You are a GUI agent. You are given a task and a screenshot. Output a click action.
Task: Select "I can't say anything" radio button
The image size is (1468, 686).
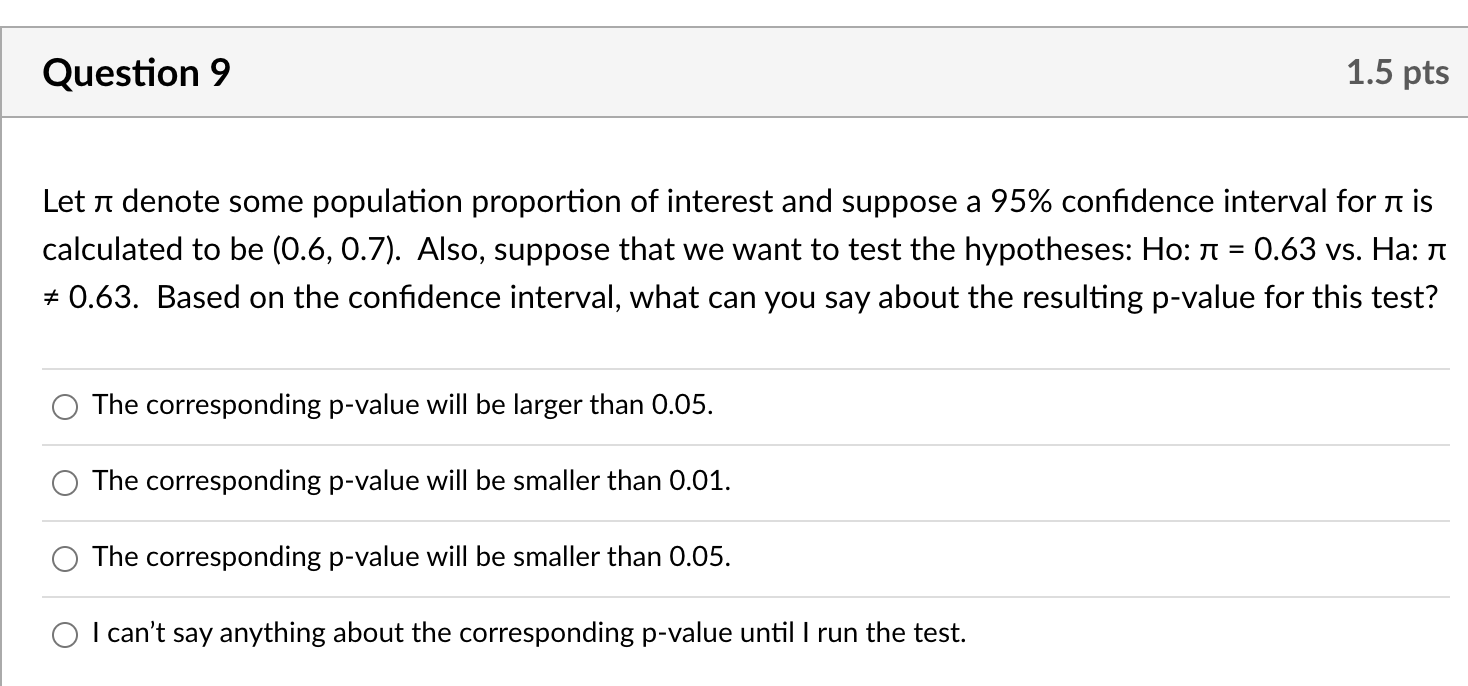tap(64, 633)
